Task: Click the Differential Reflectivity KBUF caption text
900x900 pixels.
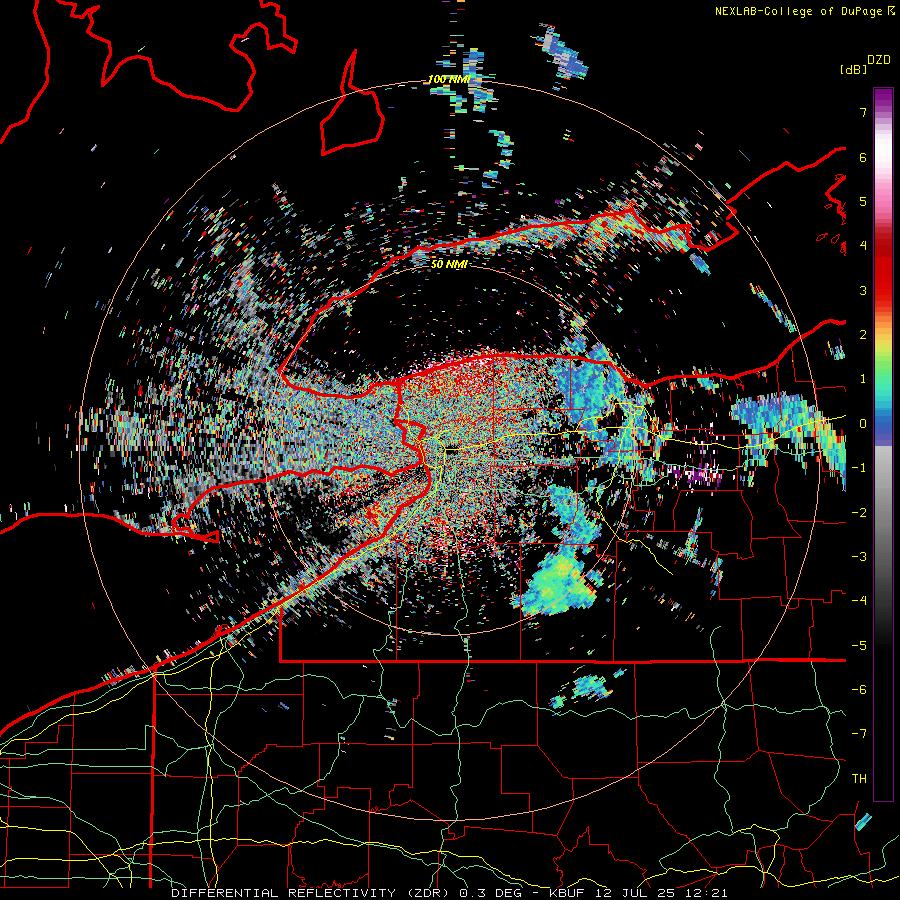Action: [449, 893]
